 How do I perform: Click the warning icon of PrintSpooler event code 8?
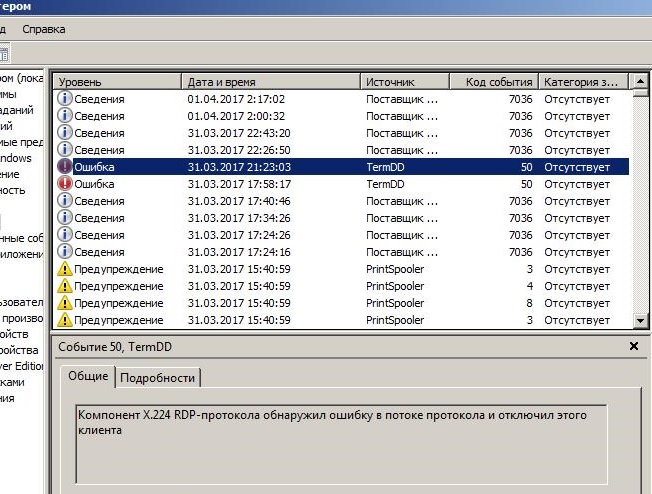(x=65, y=303)
